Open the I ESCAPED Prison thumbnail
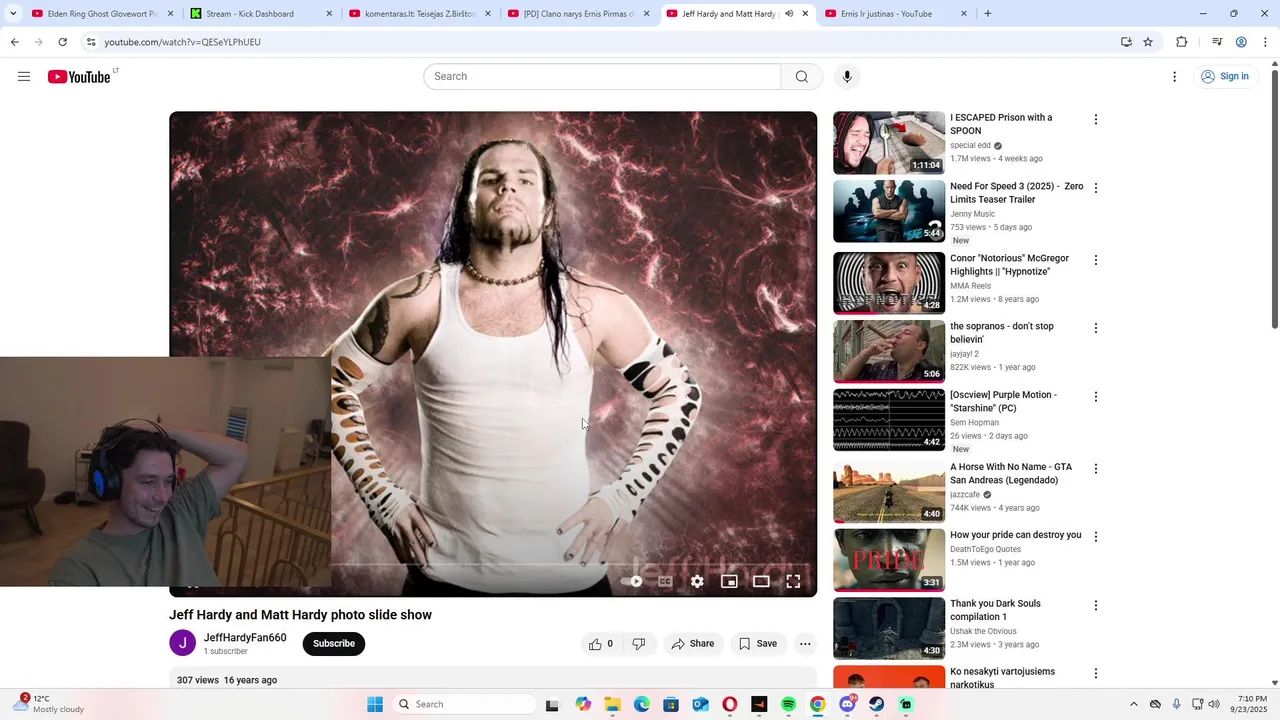 pyautogui.click(x=889, y=143)
